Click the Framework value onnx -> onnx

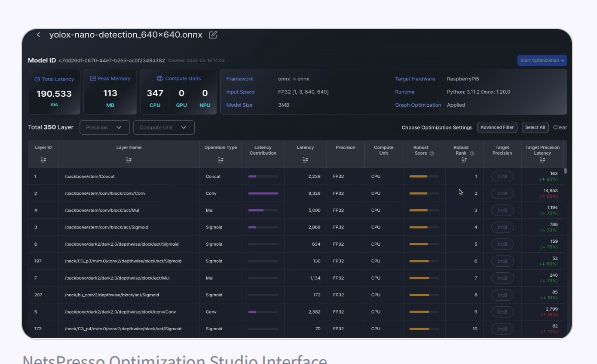pos(294,79)
